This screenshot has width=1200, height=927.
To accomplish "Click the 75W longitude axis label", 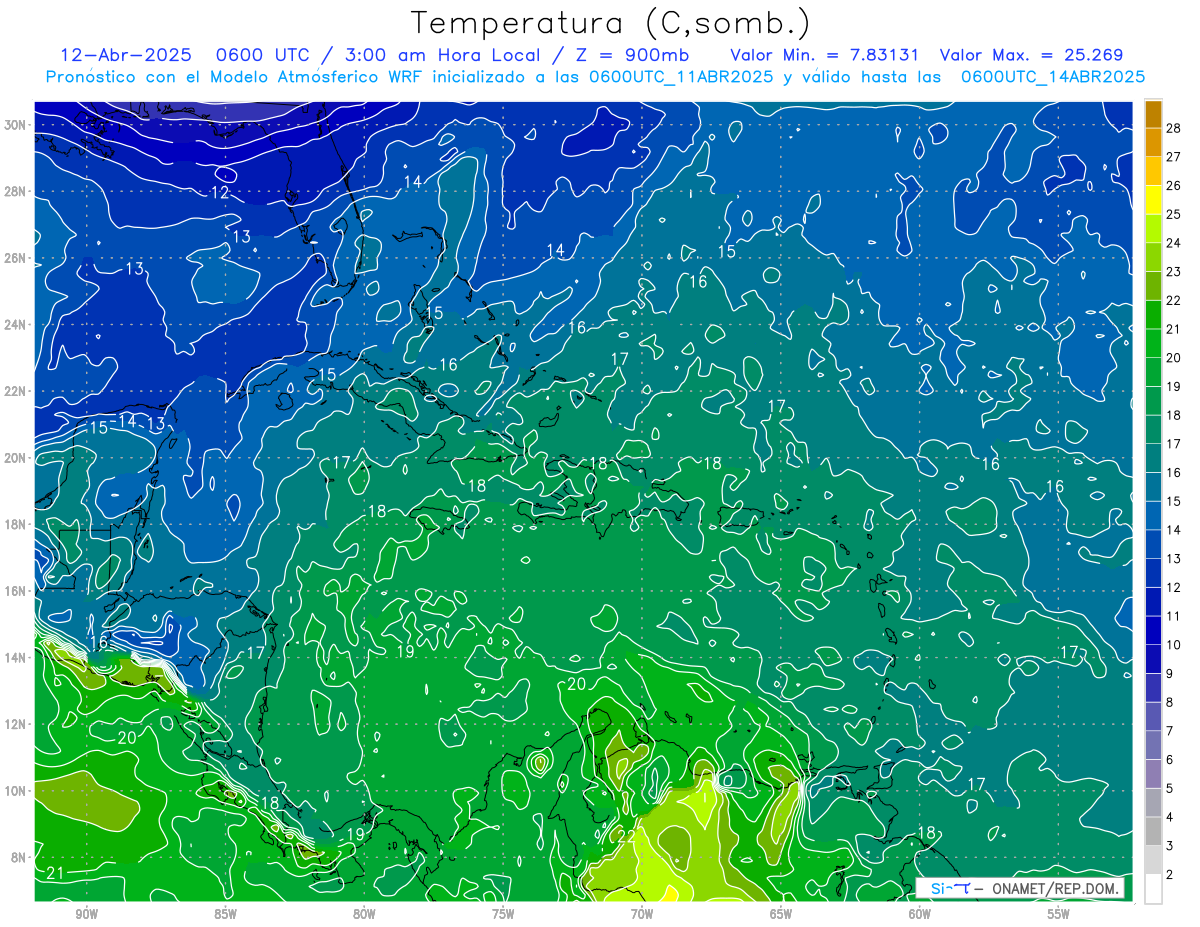I will (x=503, y=914).
